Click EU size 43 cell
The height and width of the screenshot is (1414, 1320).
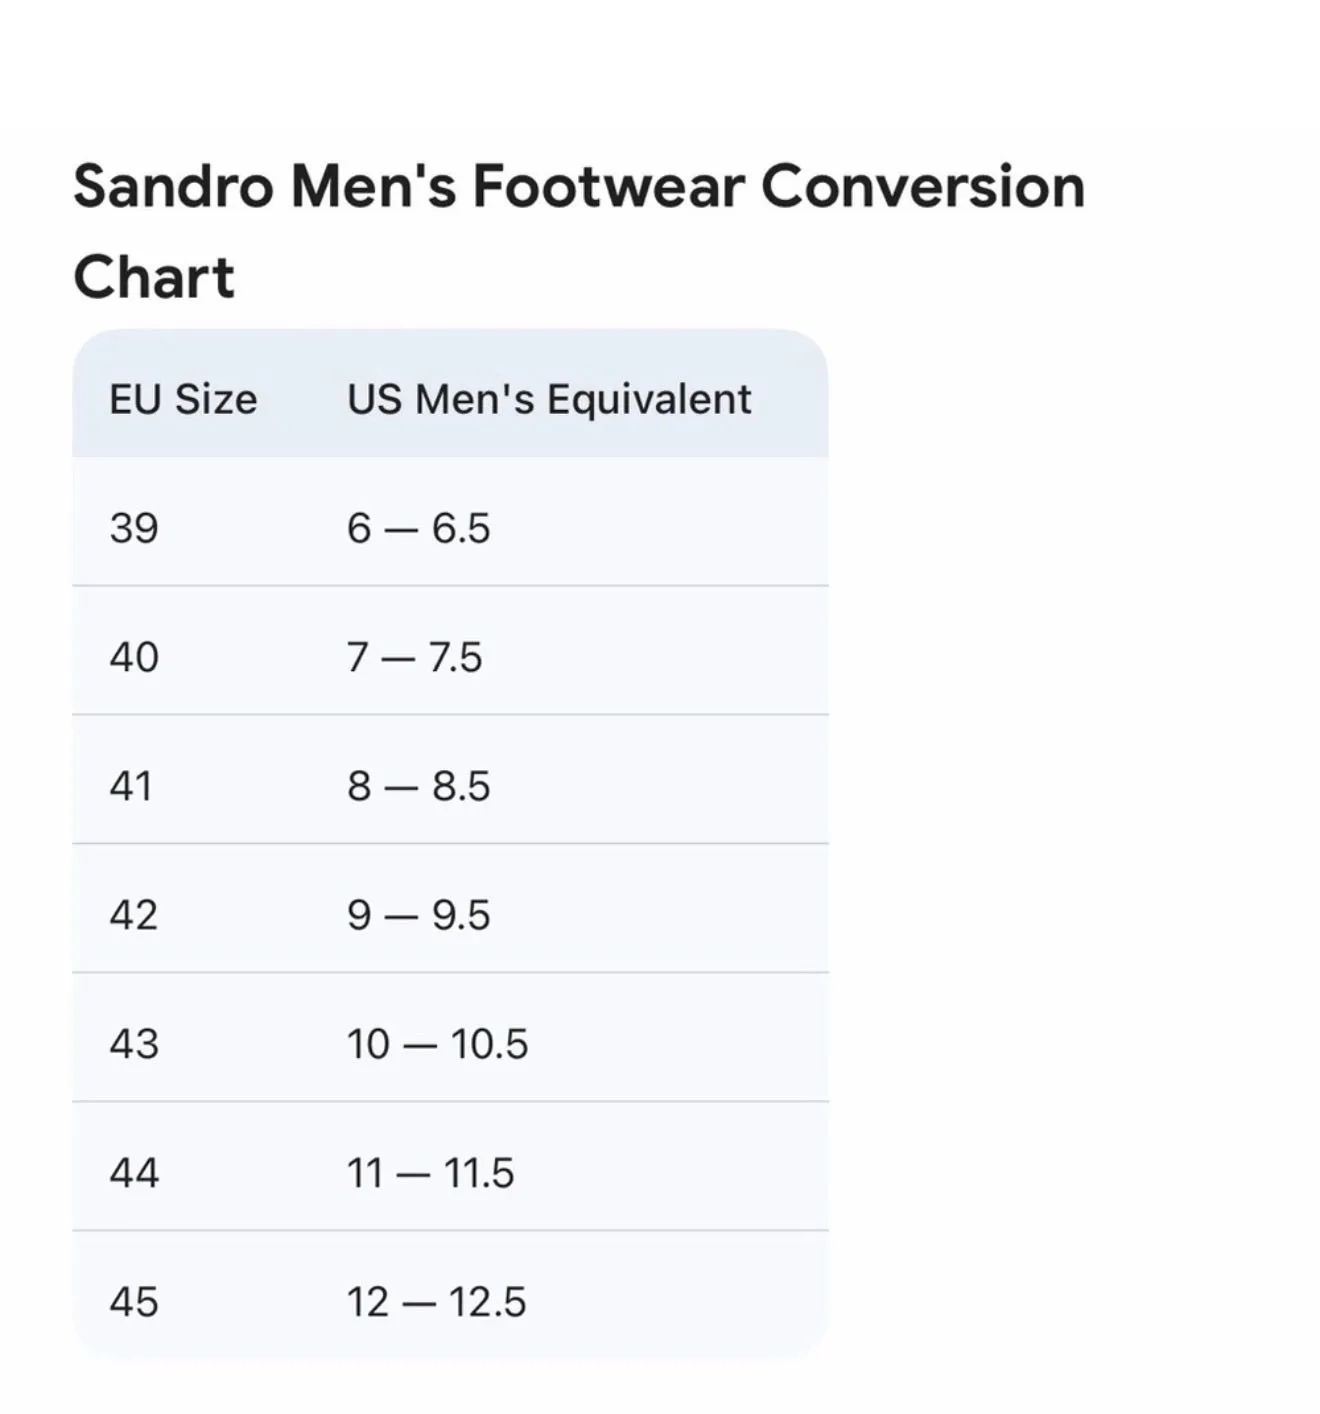tap(134, 1044)
